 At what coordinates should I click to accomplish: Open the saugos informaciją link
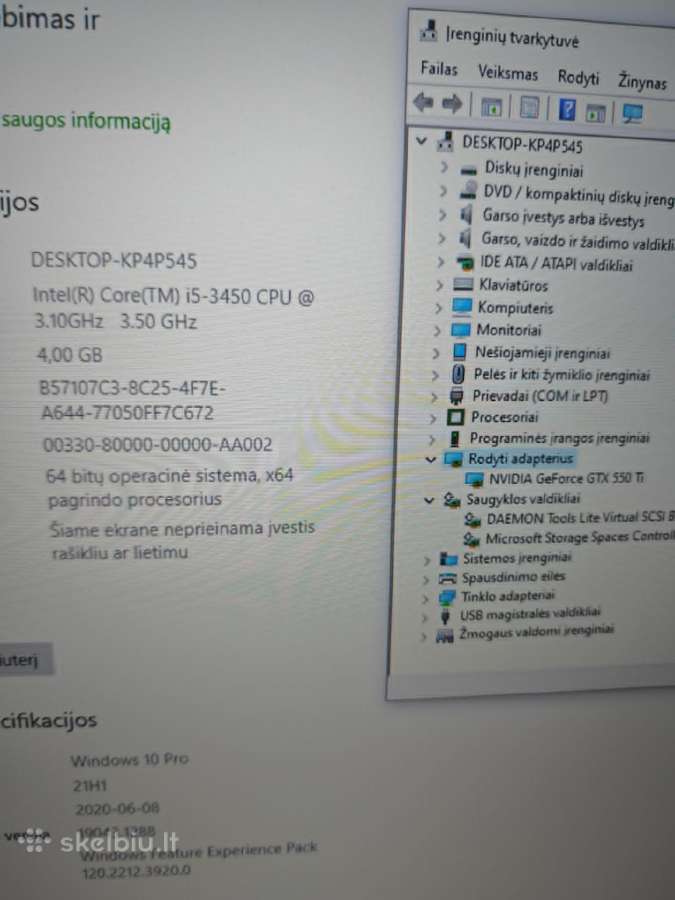tap(86, 122)
